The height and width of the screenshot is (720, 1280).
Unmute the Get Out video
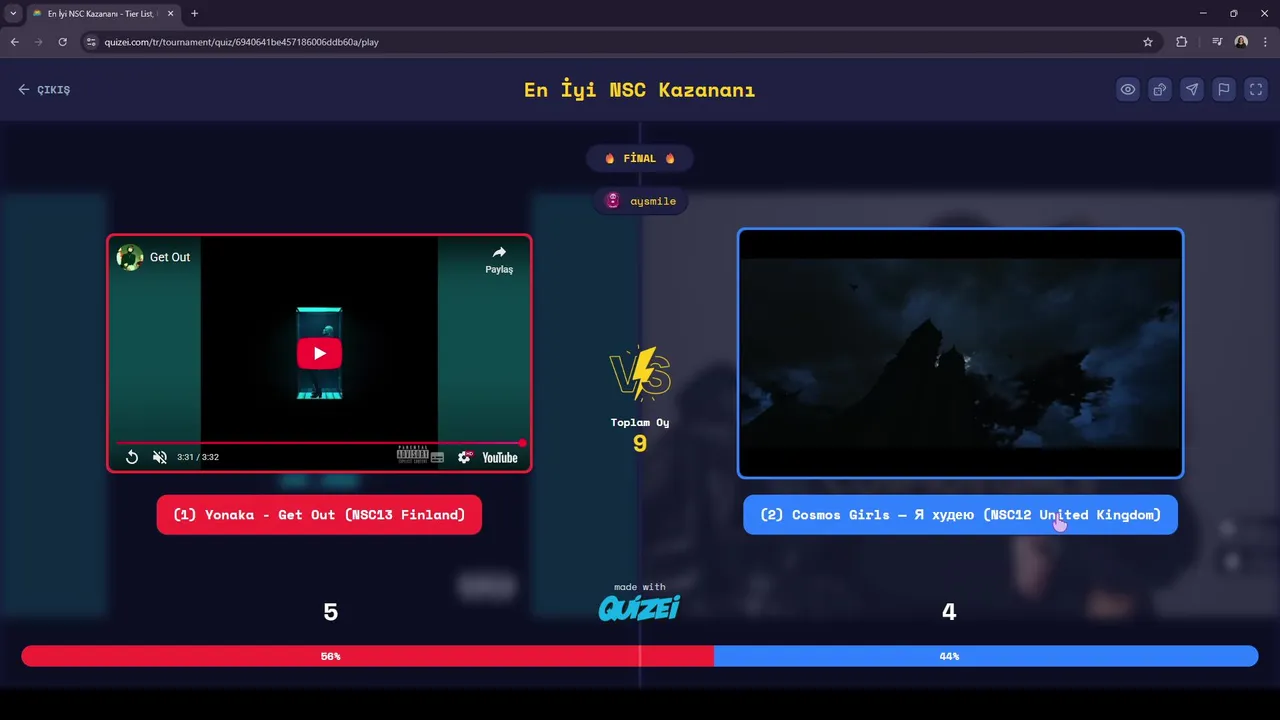159,457
